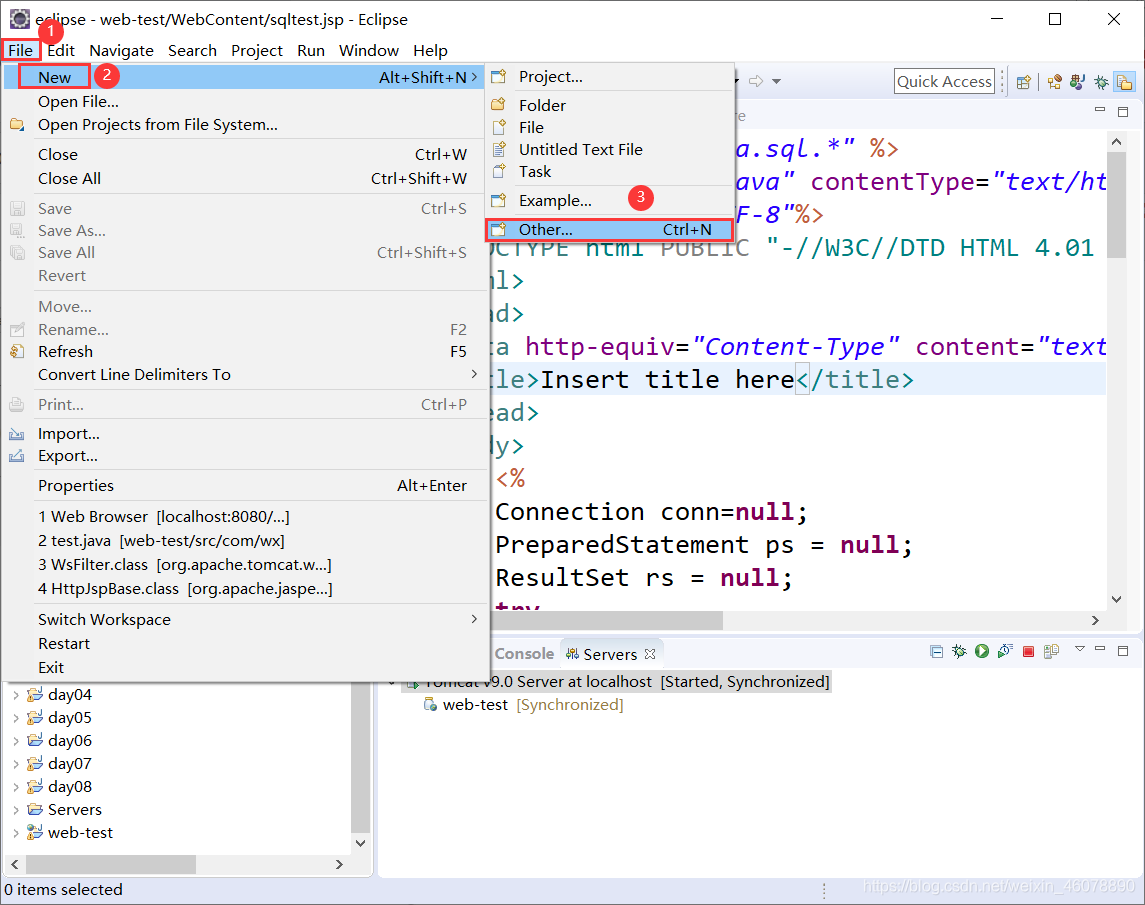
Task: Start the server in debug mode
Action: tap(959, 652)
